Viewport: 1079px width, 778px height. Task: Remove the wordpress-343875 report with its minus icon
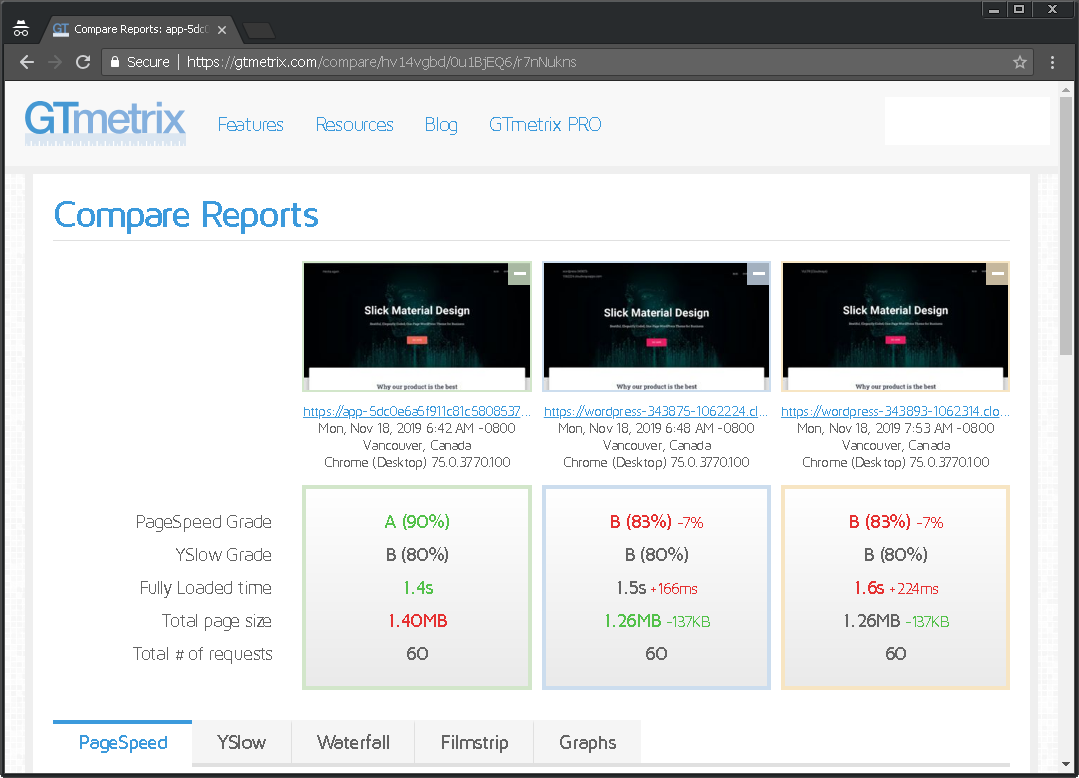point(758,274)
